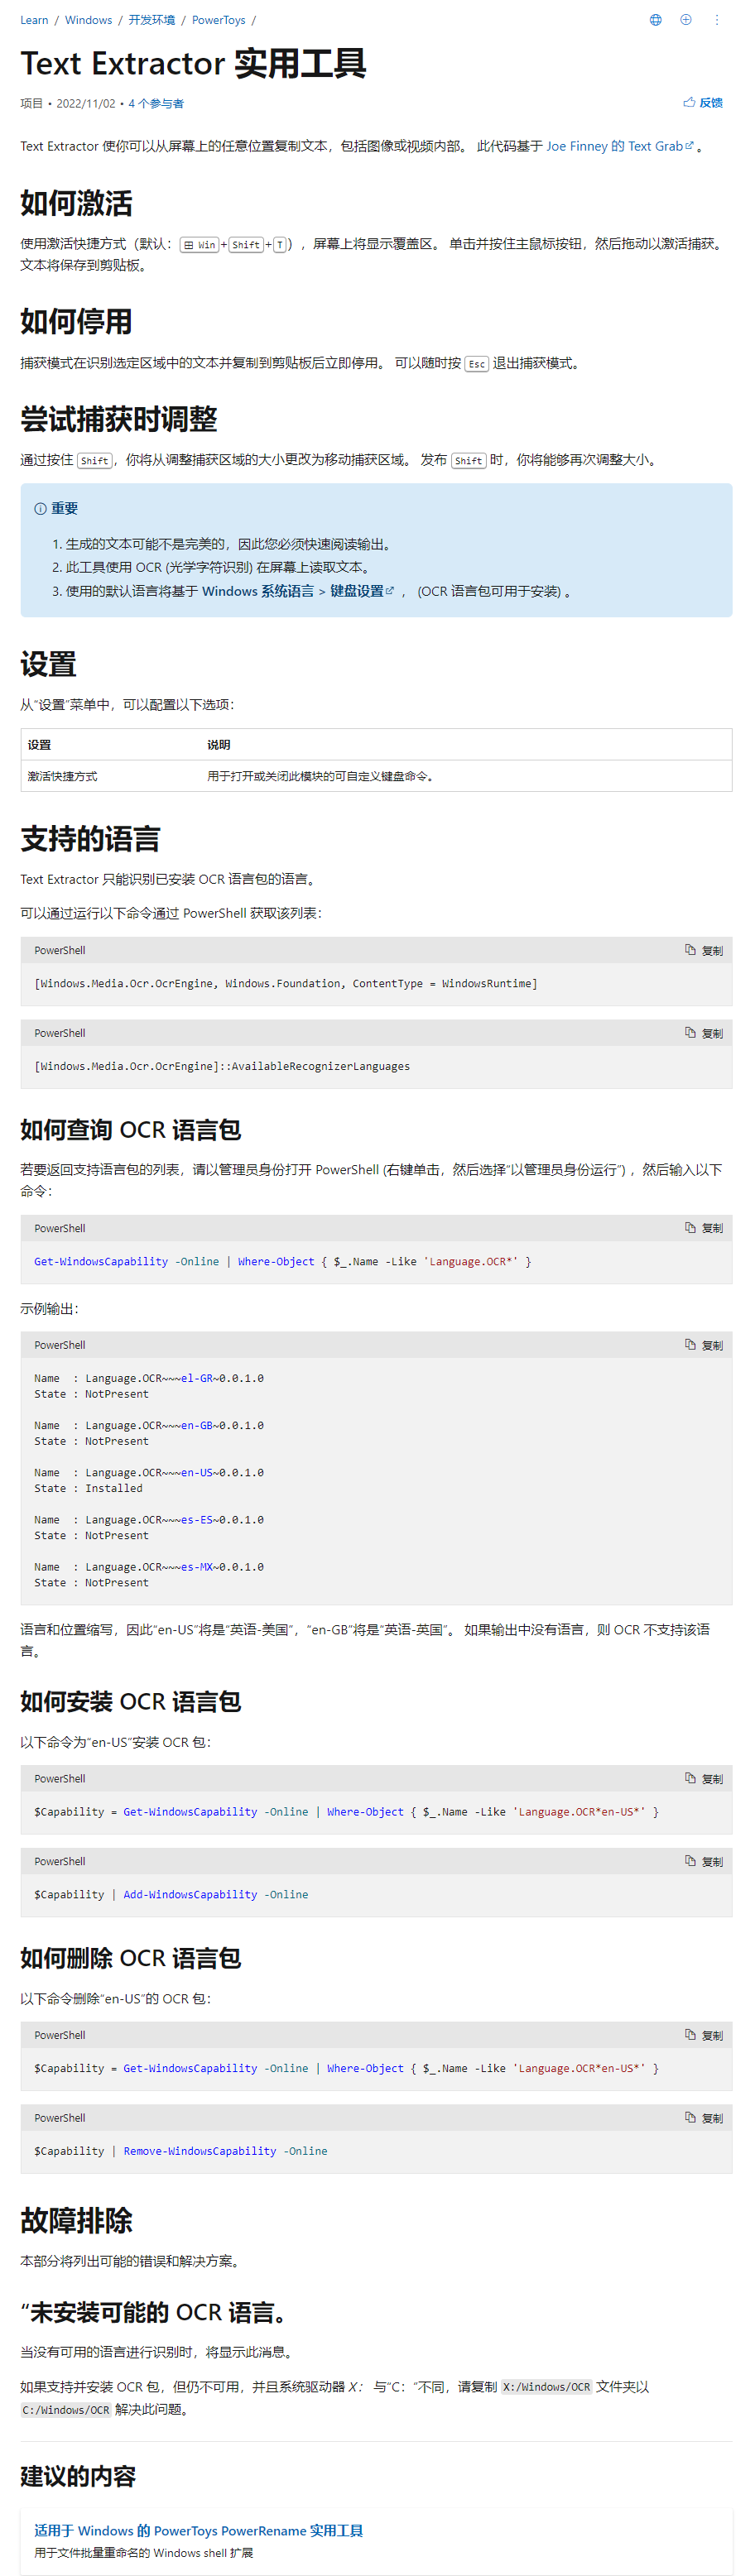755x2576 pixels.
Task: Click the 支持的语言 heading
Action: point(90,838)
